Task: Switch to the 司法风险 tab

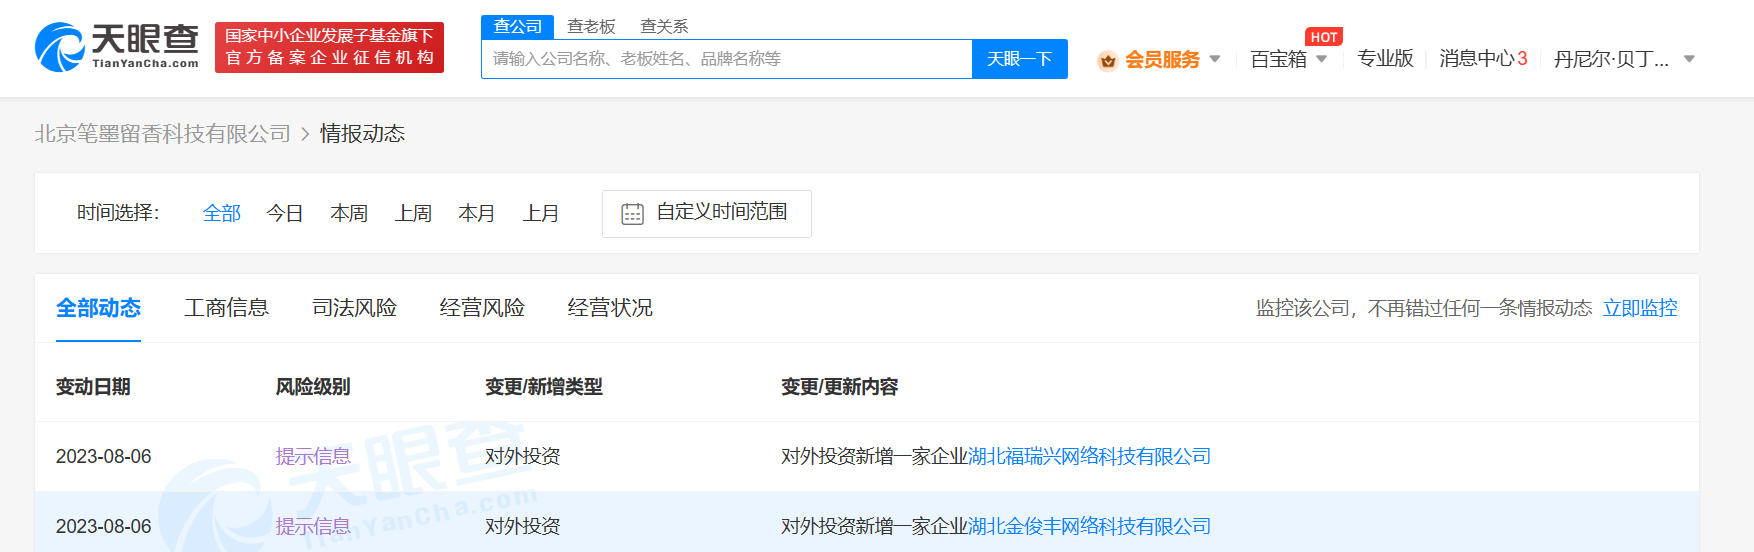Action: 354,308
